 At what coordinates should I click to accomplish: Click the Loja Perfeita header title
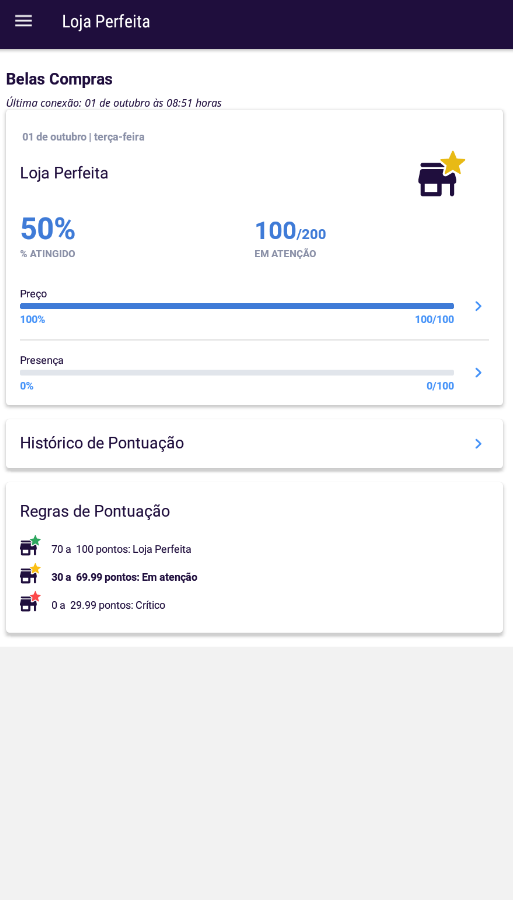106,22
